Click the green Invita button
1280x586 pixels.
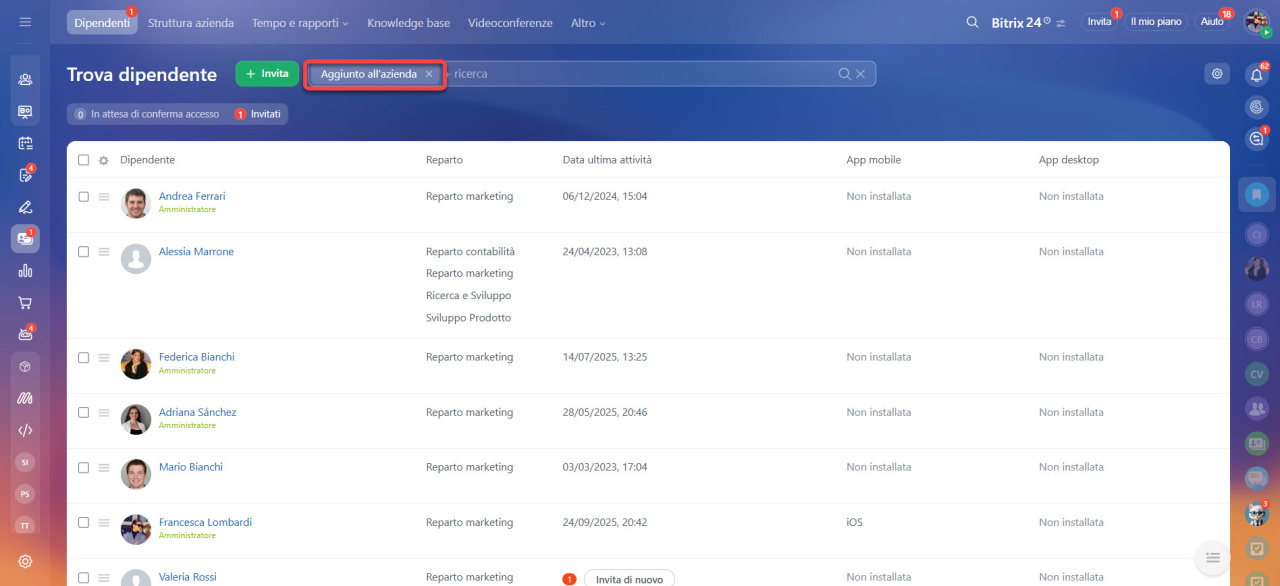pos(267,74)
